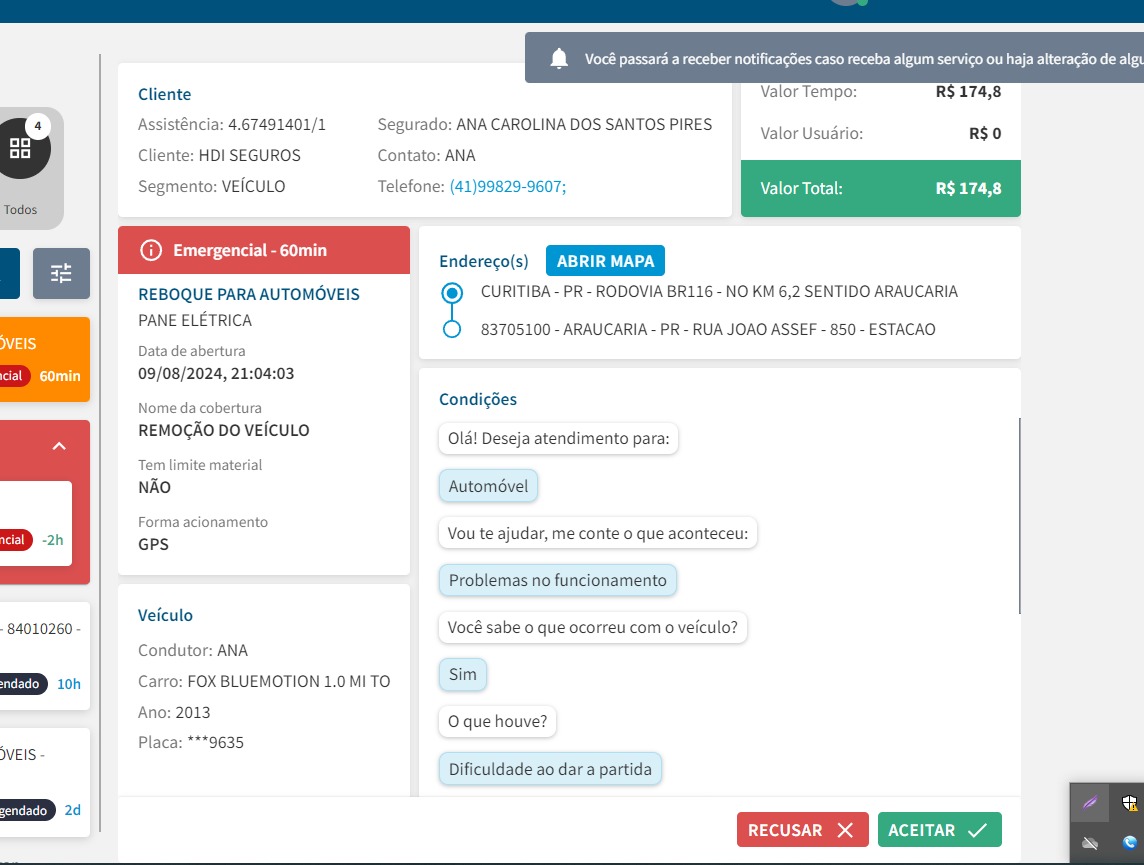Click the Emergencial info circle icon
Image resolution: width=1144 pixels, height=865 pixels.
tap(150, 250)
